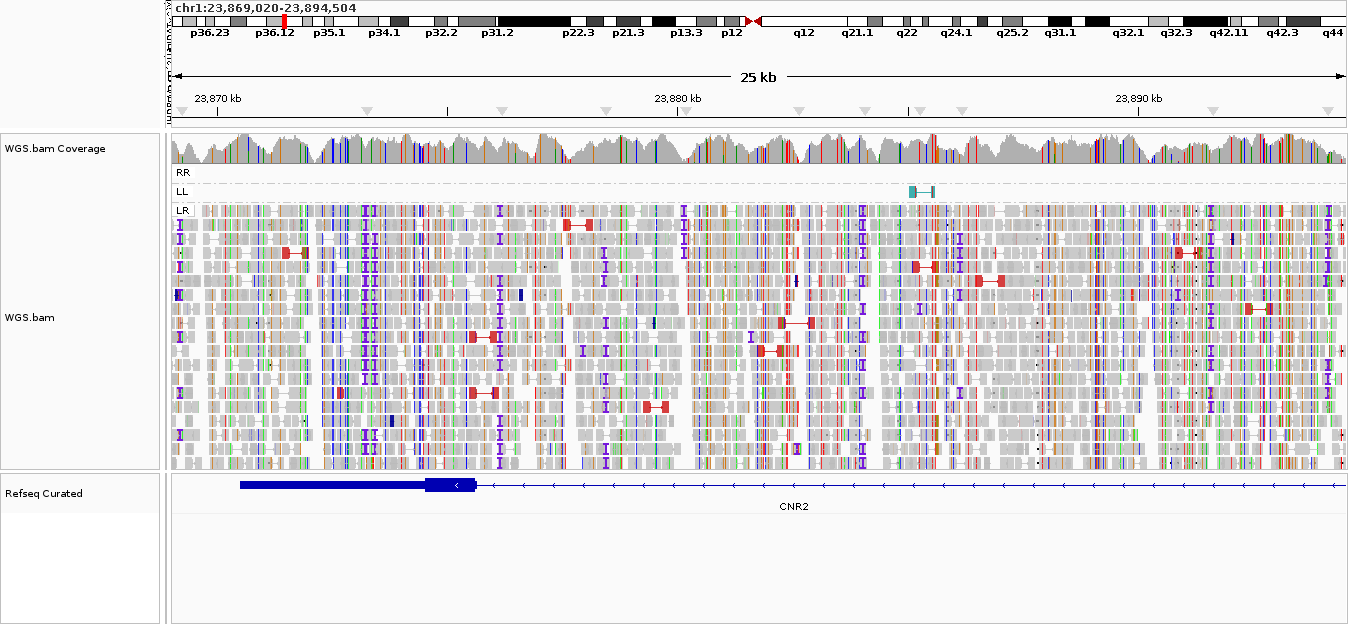Click the gray triangle marker right of 23,880 kb tick

tap(686, 111)
